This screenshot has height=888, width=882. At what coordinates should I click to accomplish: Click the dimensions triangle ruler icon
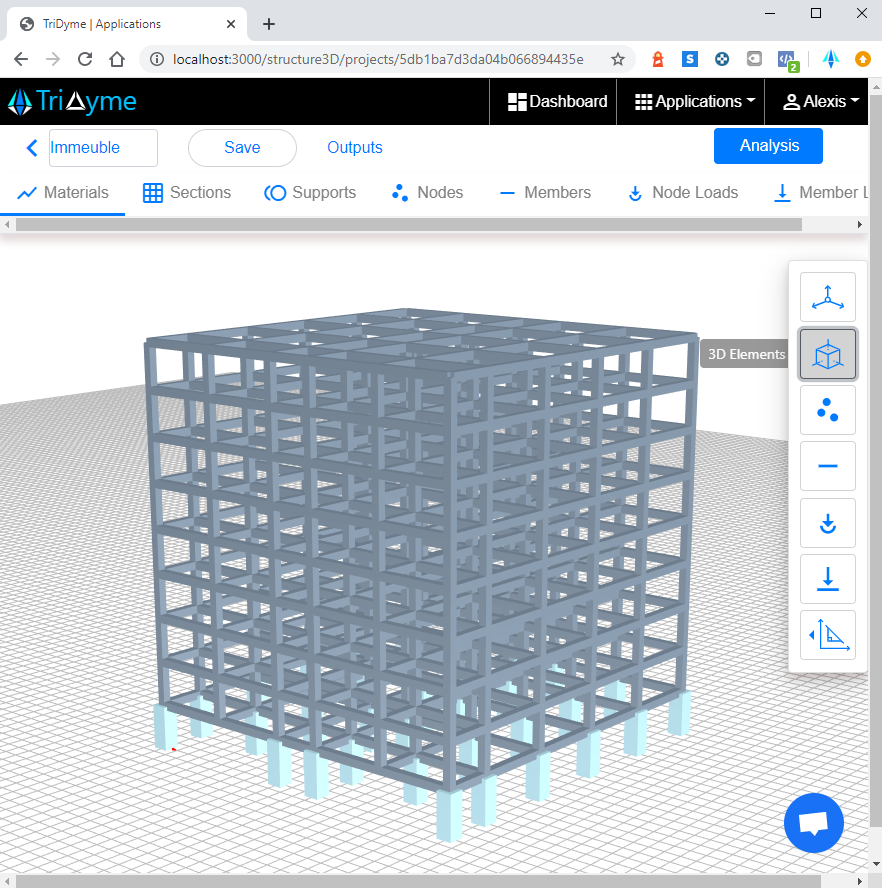coord(828,635)
